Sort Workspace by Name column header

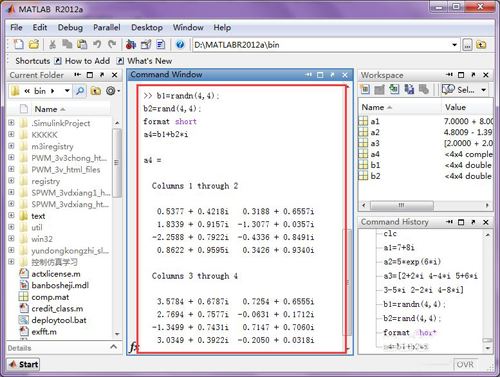coord(399,107)
